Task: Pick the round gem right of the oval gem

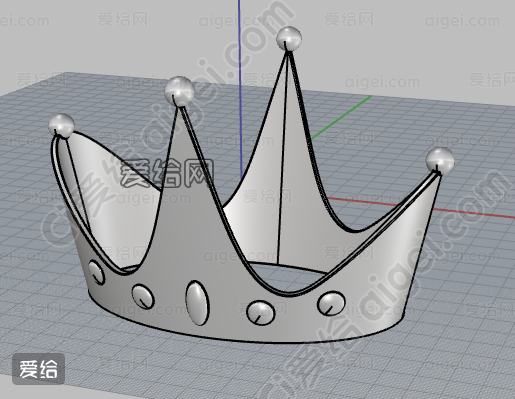Action: pos(261,313)
